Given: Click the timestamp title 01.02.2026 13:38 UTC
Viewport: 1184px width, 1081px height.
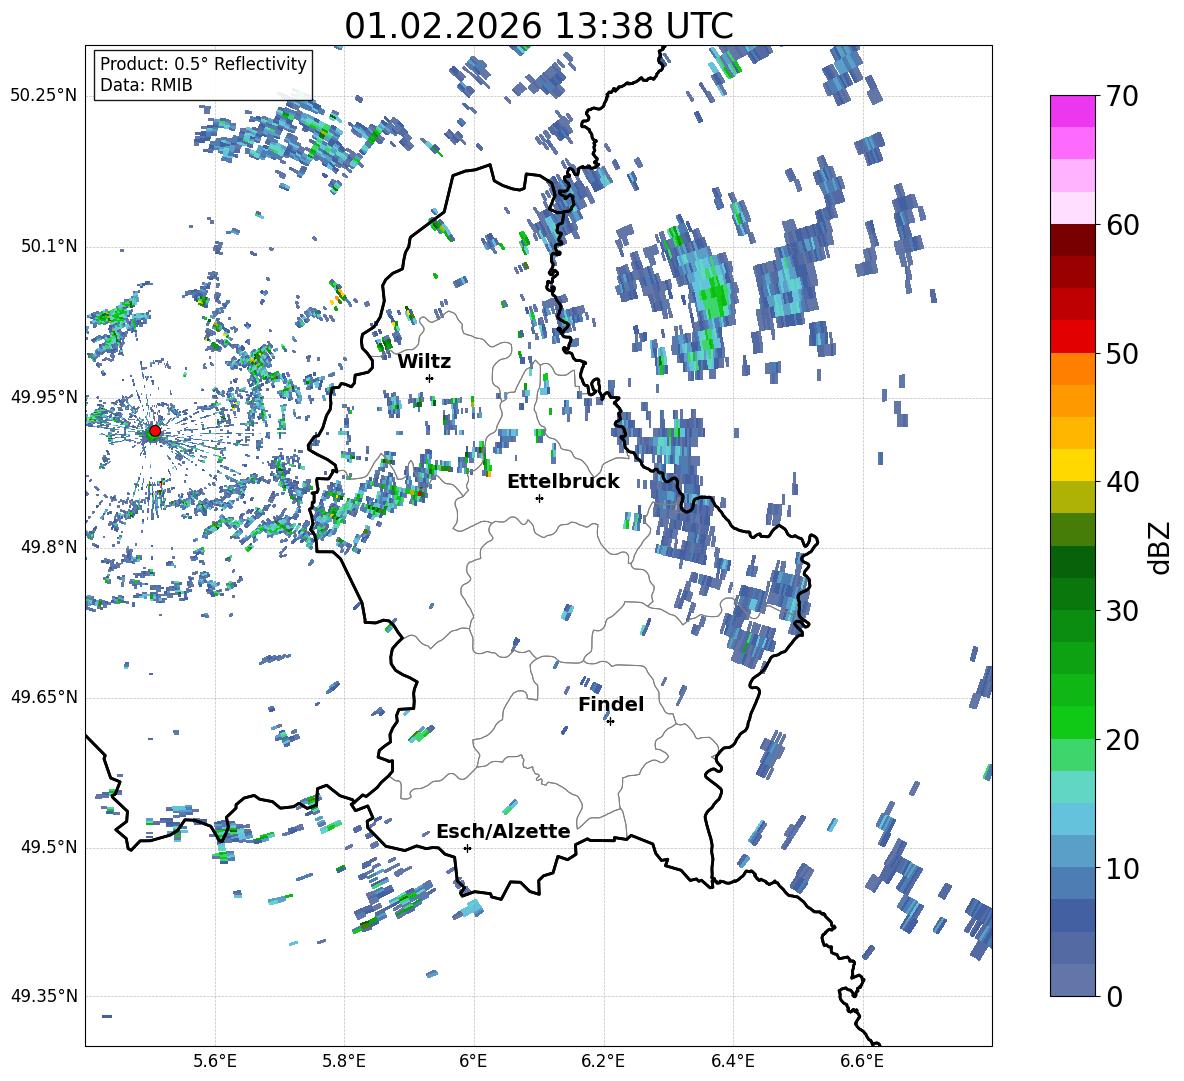Looking at the screenshot, I should tap(538, 26).
